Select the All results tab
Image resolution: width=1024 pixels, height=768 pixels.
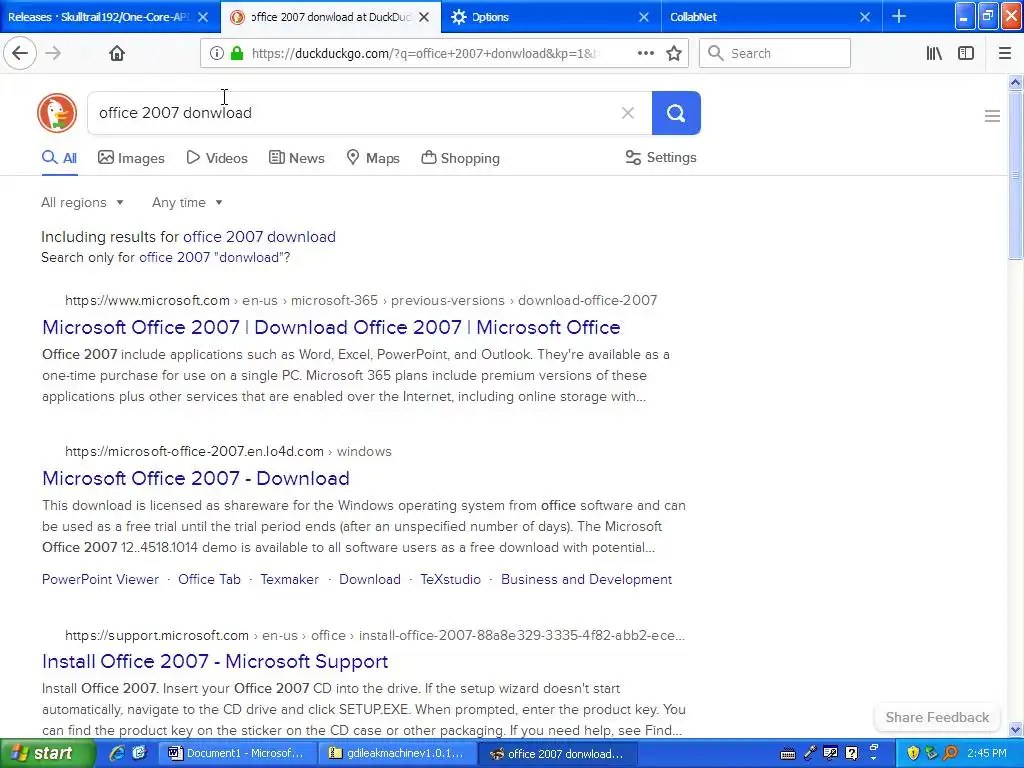59,158
